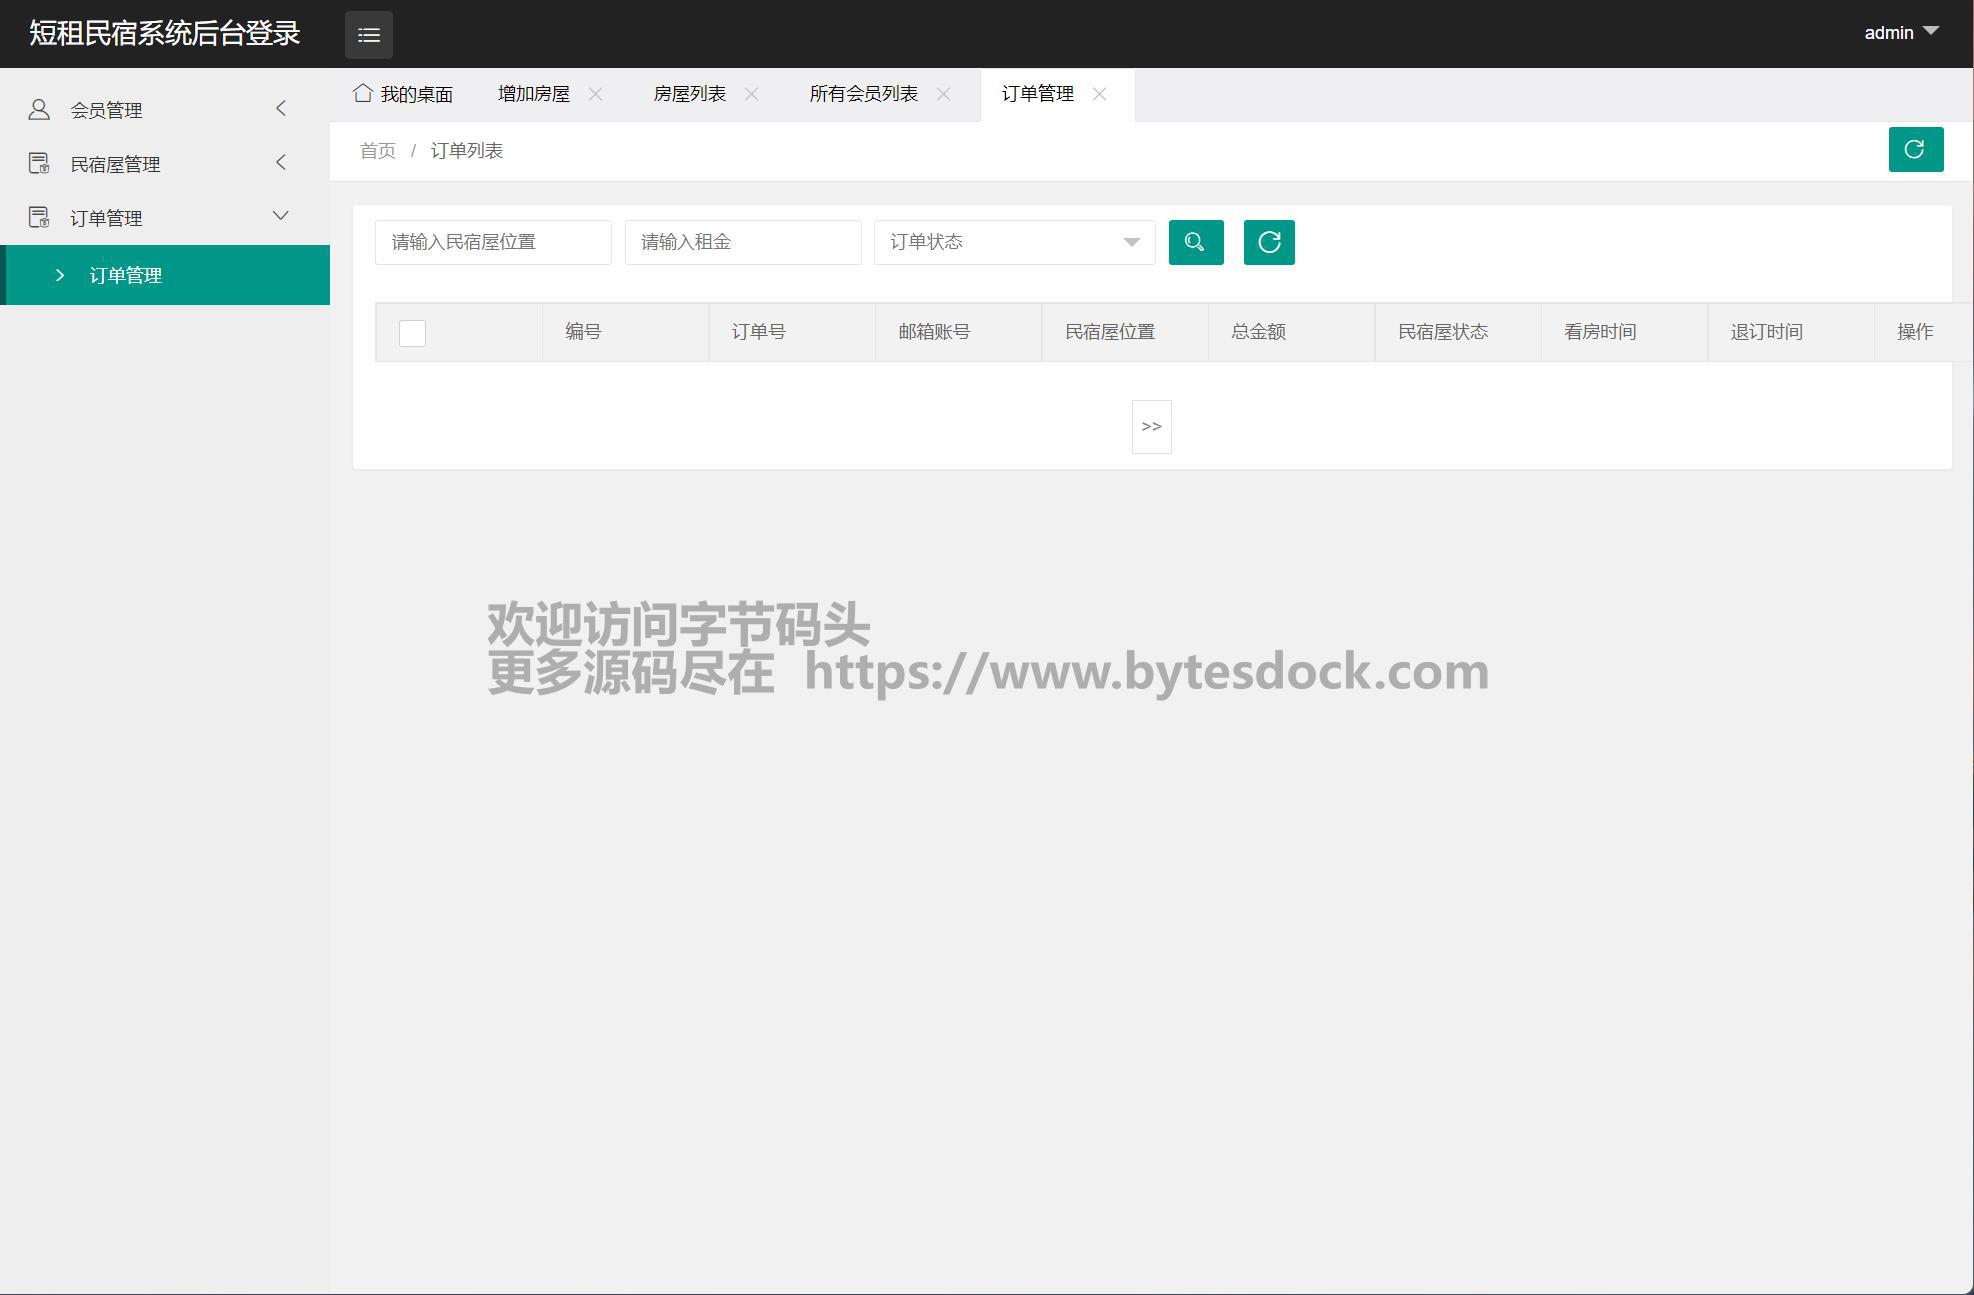Viewport: 1974px width, 1295px height.
Task: Click the >> next page button
Action: [1151, 427]
